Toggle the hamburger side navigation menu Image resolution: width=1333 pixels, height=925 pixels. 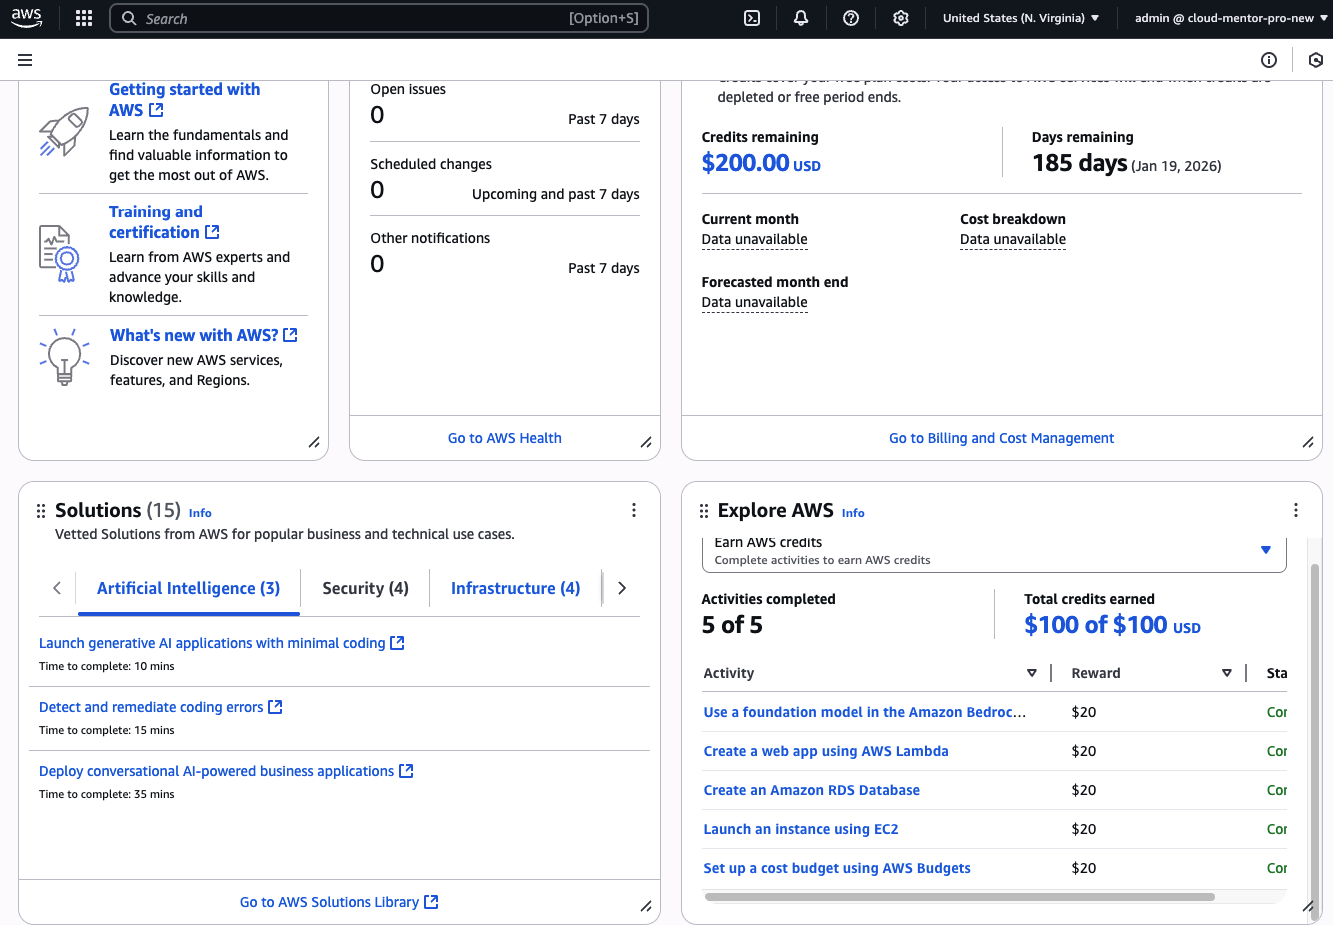pyautogui.click(x=25, y=60)
